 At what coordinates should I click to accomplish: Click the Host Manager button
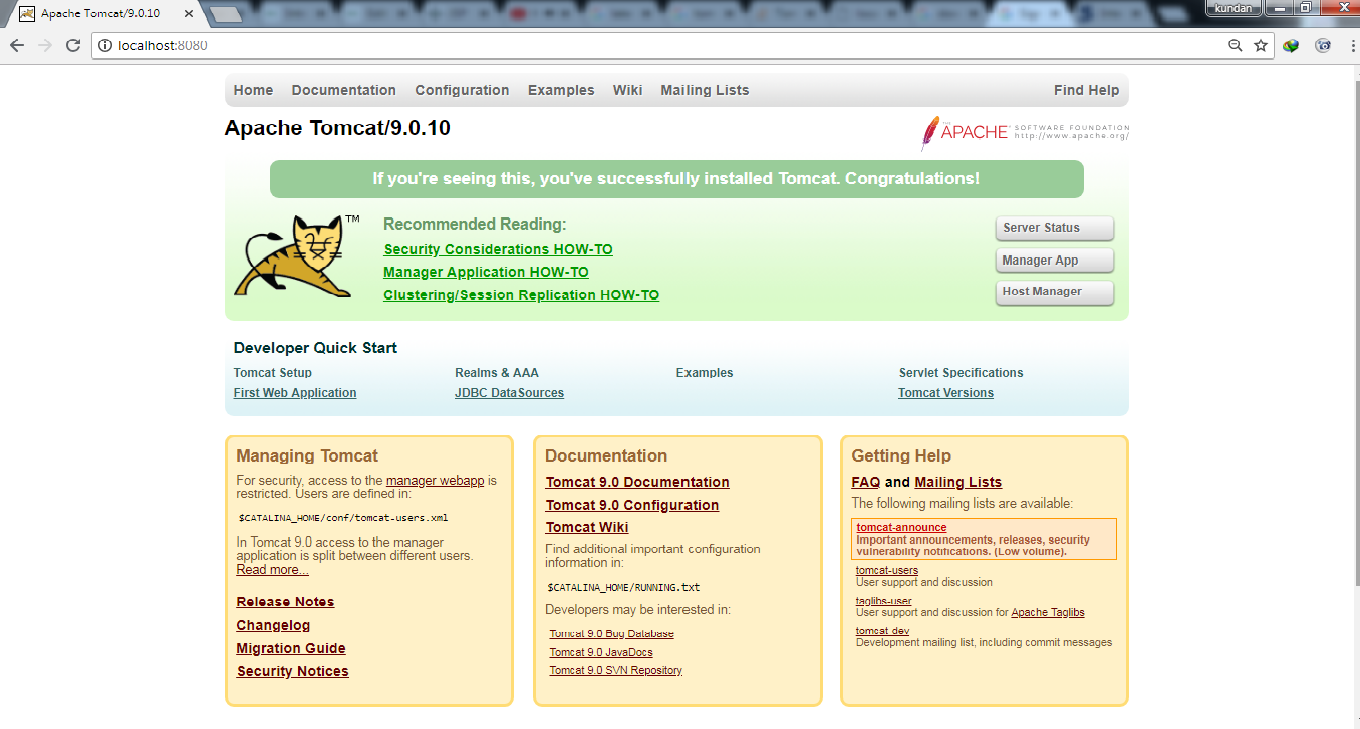(1054, 292)
